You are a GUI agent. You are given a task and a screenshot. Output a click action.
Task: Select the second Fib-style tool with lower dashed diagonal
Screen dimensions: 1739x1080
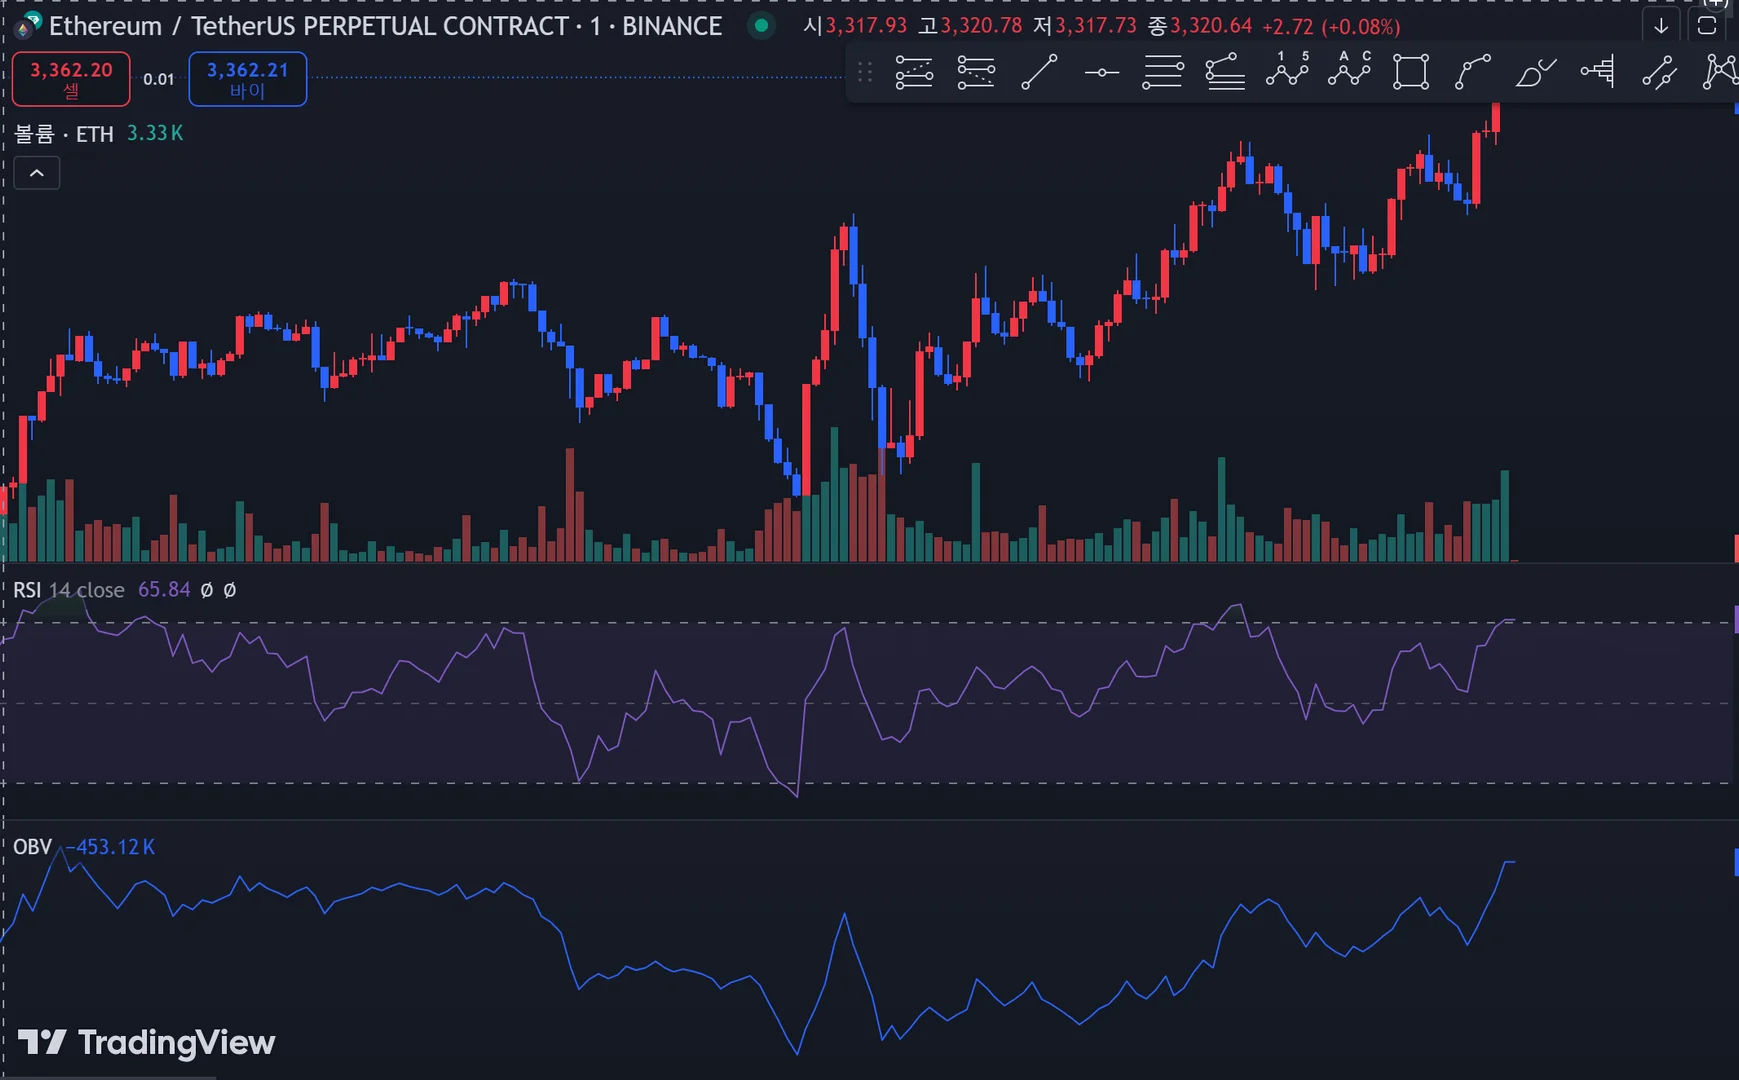click(976, 72)
